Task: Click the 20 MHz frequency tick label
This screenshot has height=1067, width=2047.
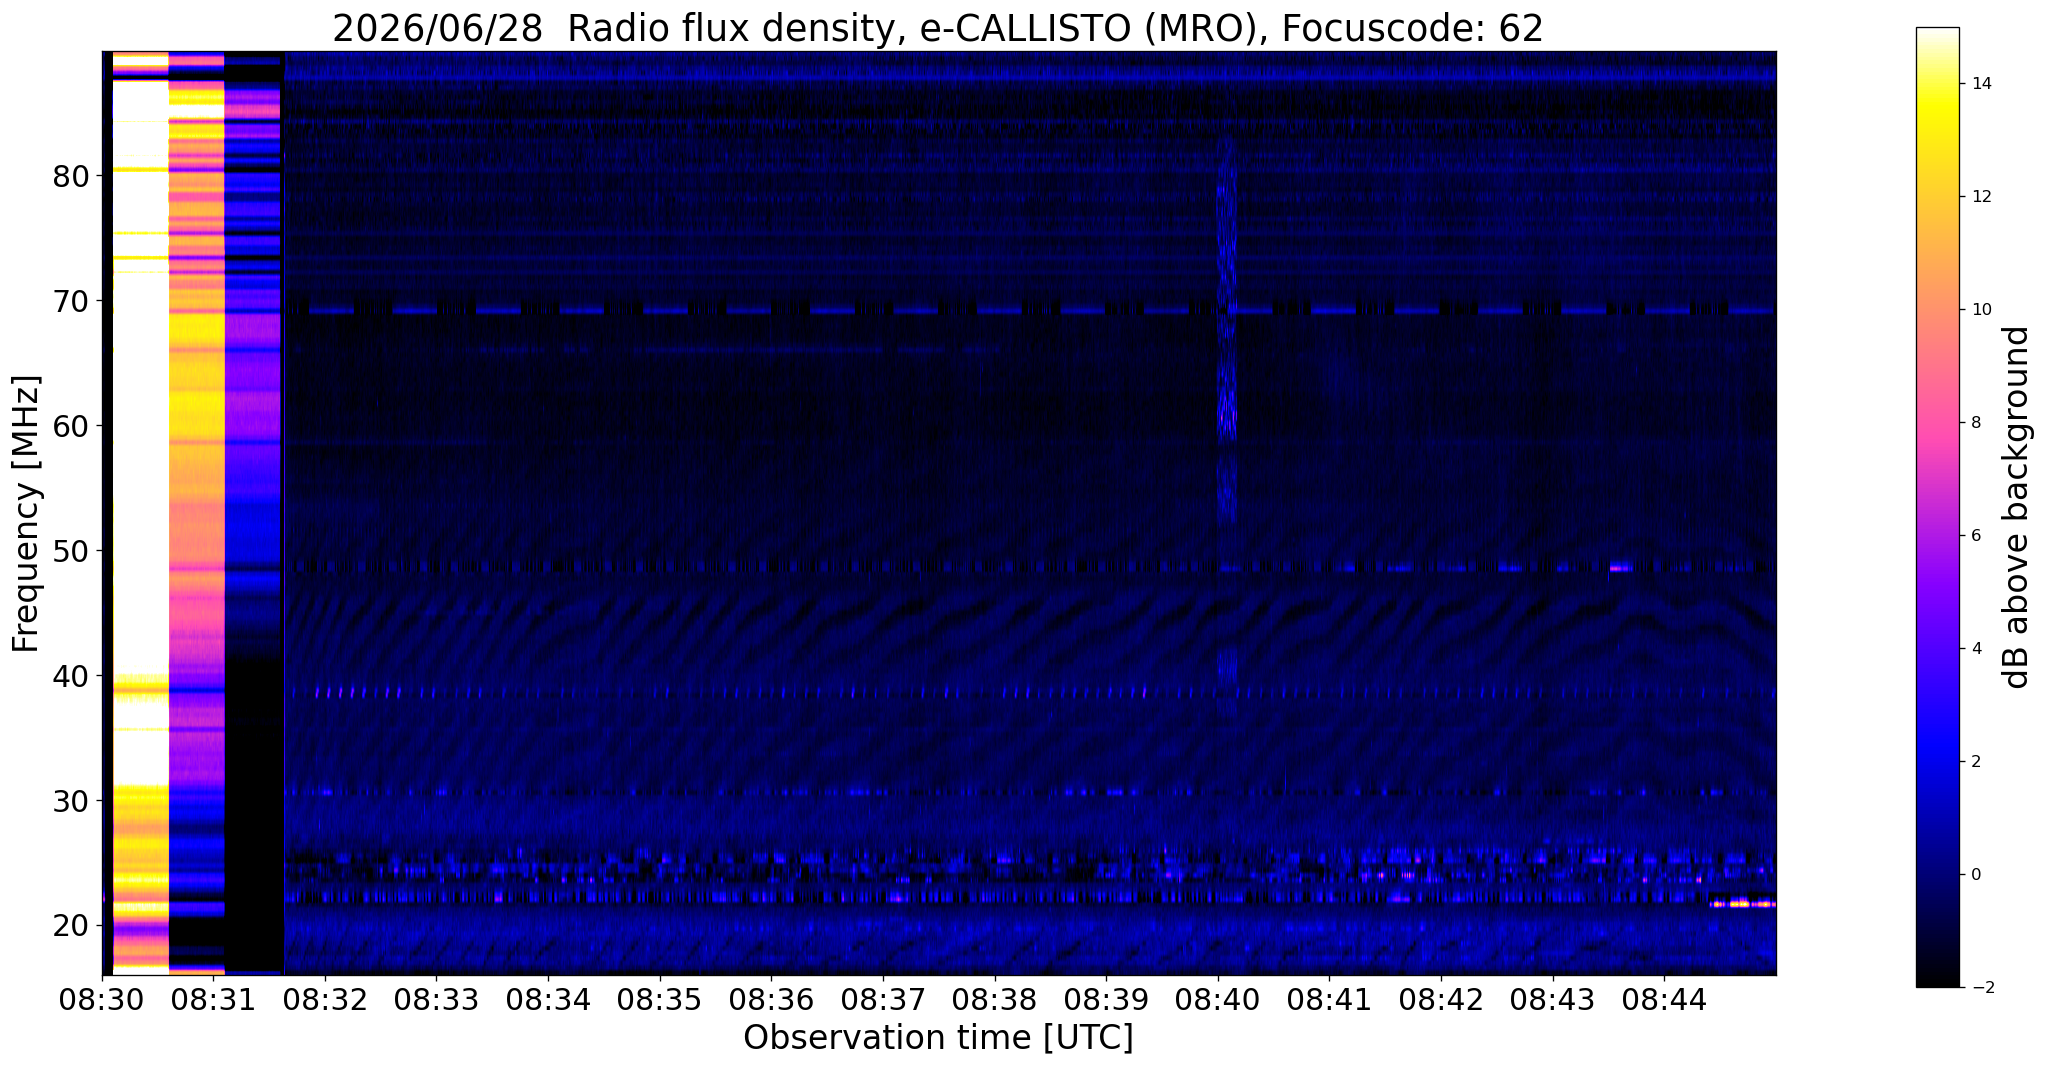Action: click(71, 926)
